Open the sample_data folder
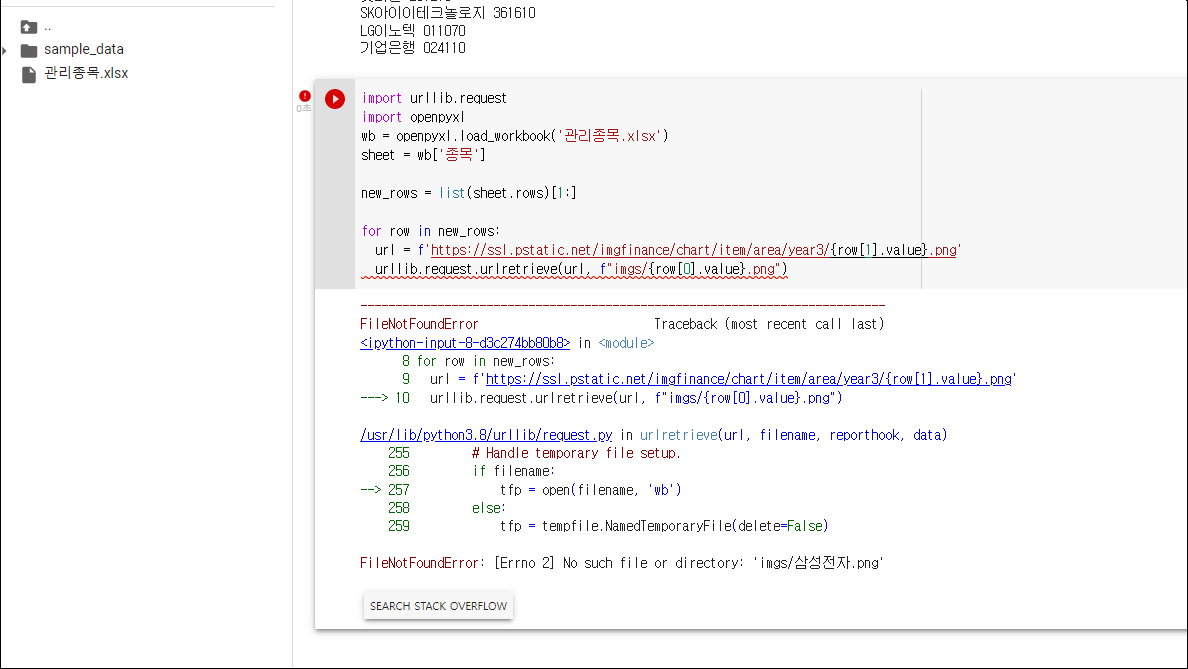The image size is (1188, 669). coord(83,49)
